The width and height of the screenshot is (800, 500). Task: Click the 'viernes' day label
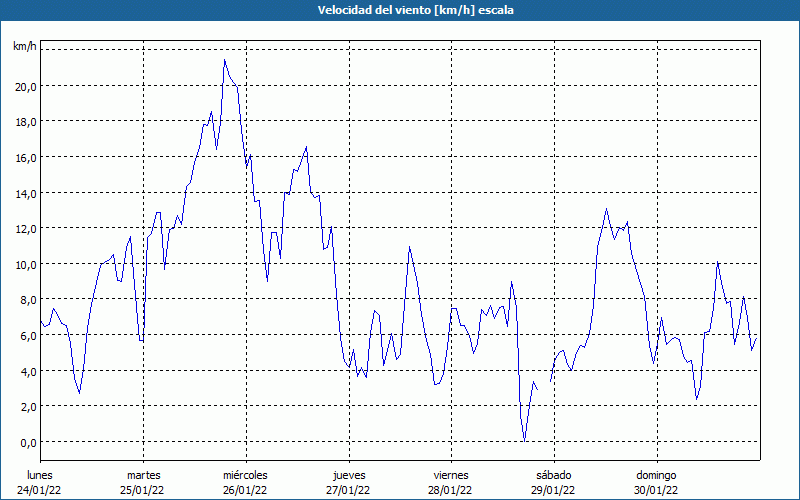tap(451, 475)
